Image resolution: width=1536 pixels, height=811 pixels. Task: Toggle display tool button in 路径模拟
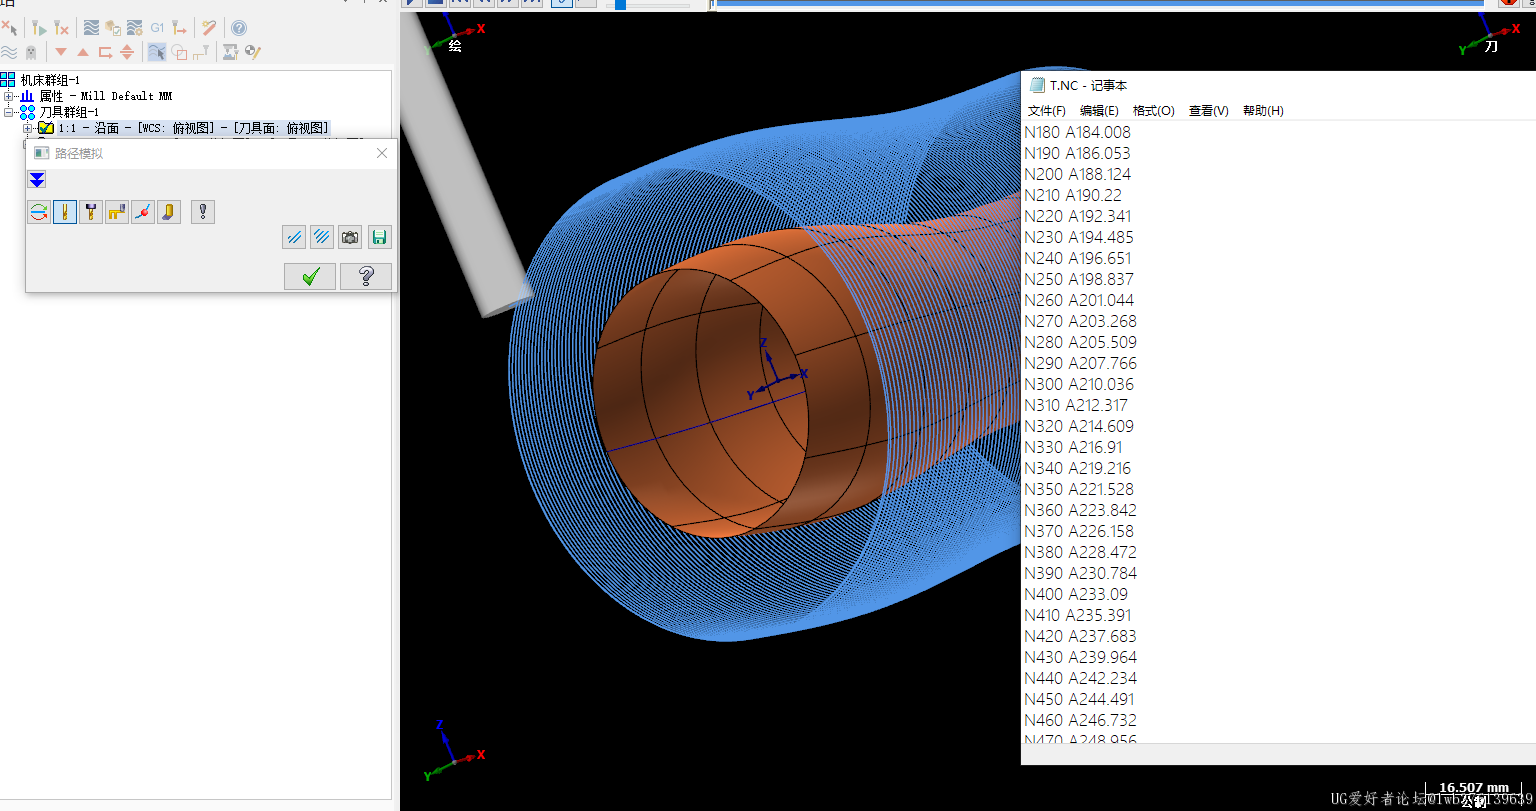[65, 212]
